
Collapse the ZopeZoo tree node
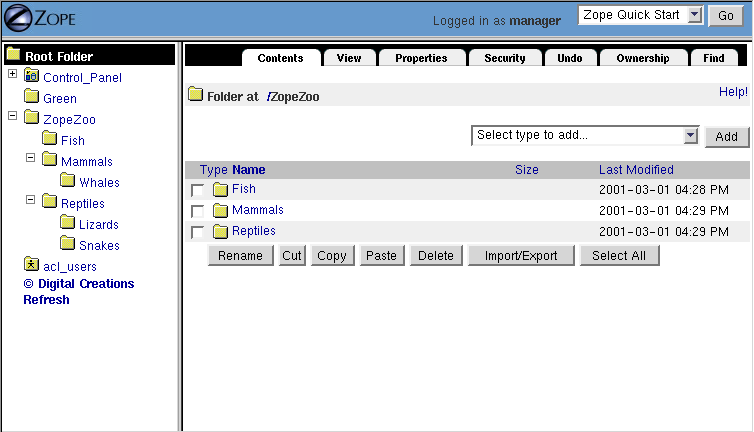tap(12, 116)
